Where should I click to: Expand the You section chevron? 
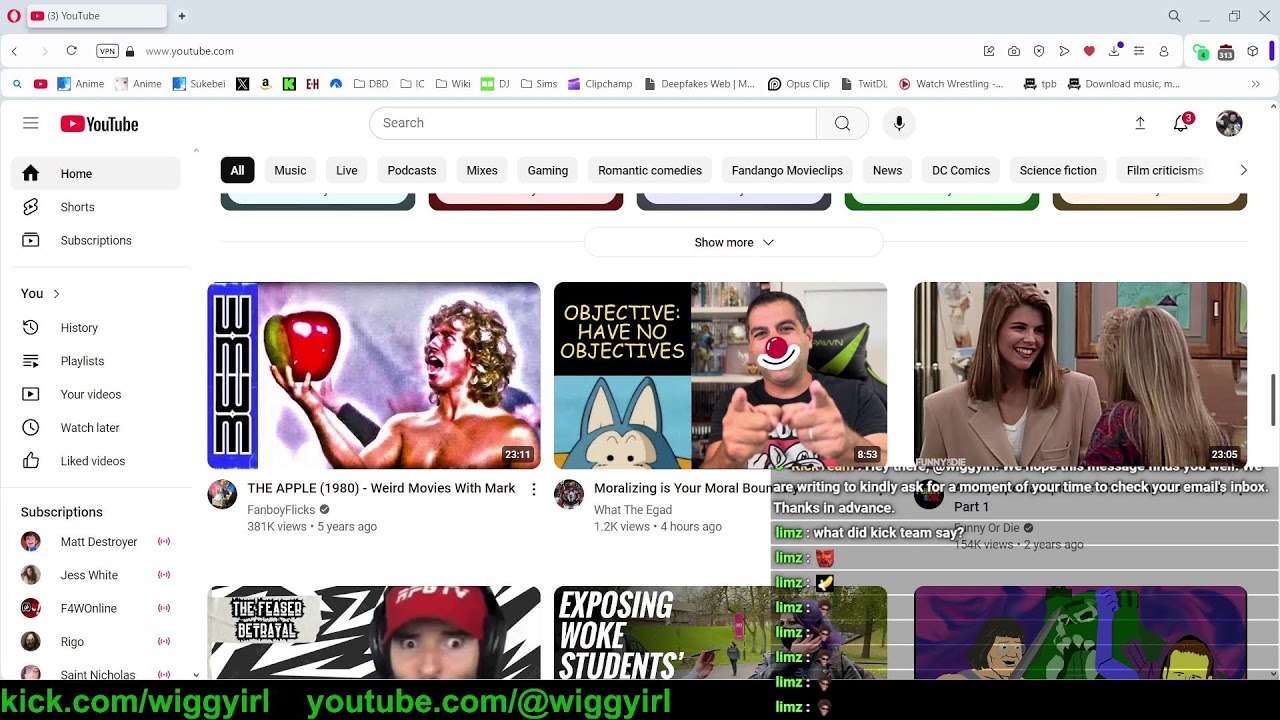pyautogui.click(x=56, y=294)
